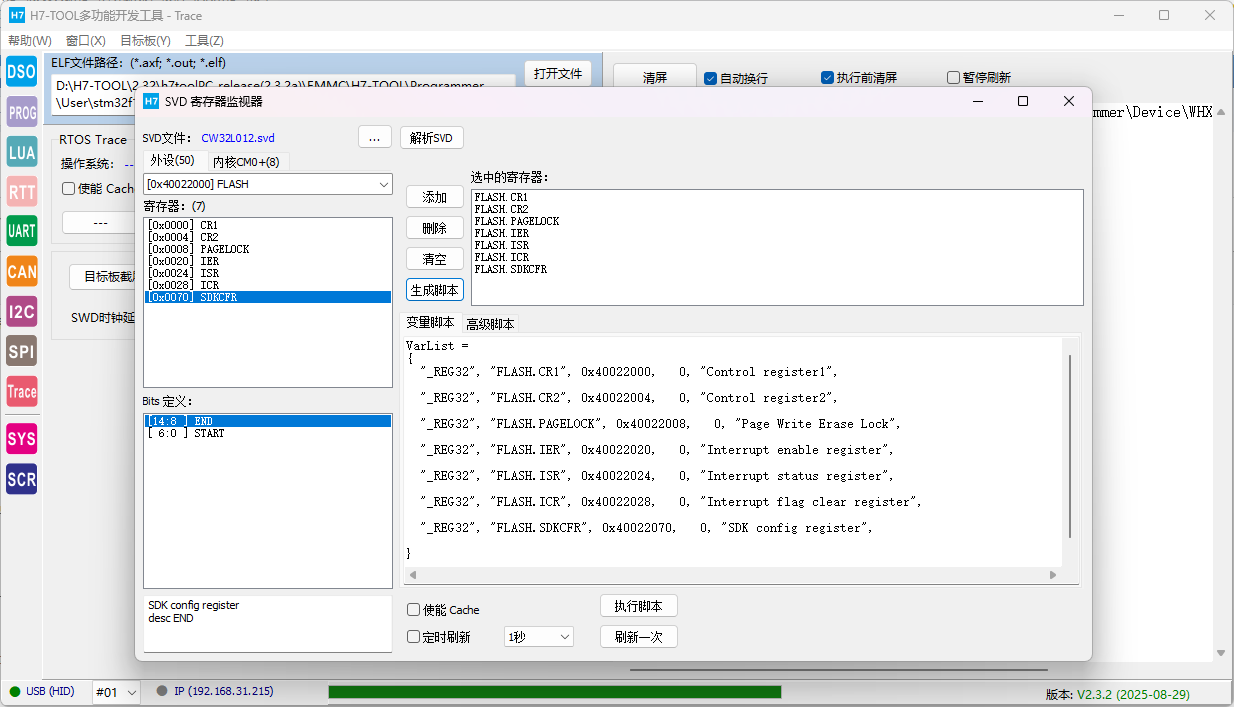Image resolution: width=1234 pixels, height=707 pixels.
Task: Click the script area vertical scrollbar
Action: (1071, 445)
